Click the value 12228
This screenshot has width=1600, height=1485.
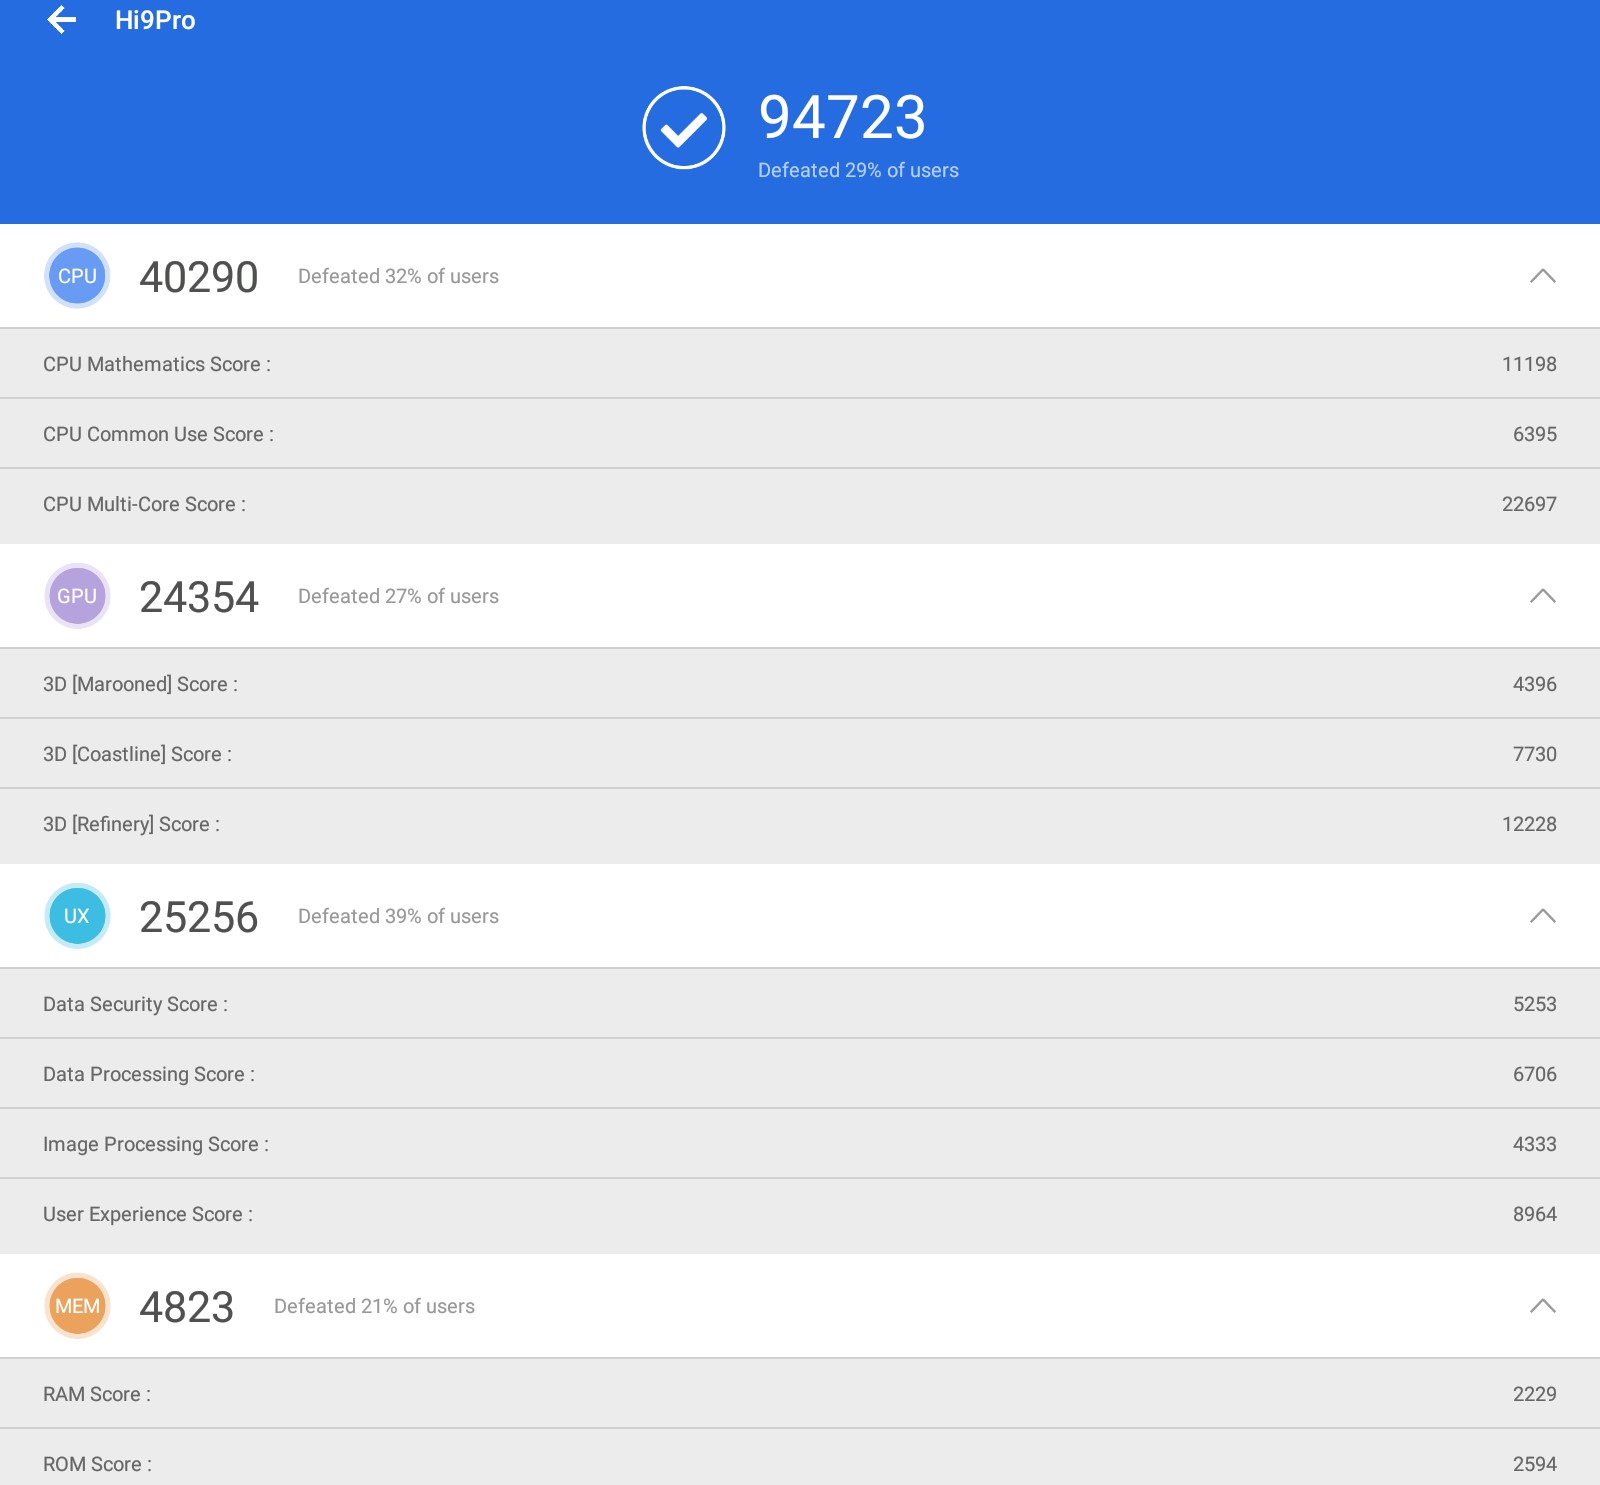tap(1529, 824)
